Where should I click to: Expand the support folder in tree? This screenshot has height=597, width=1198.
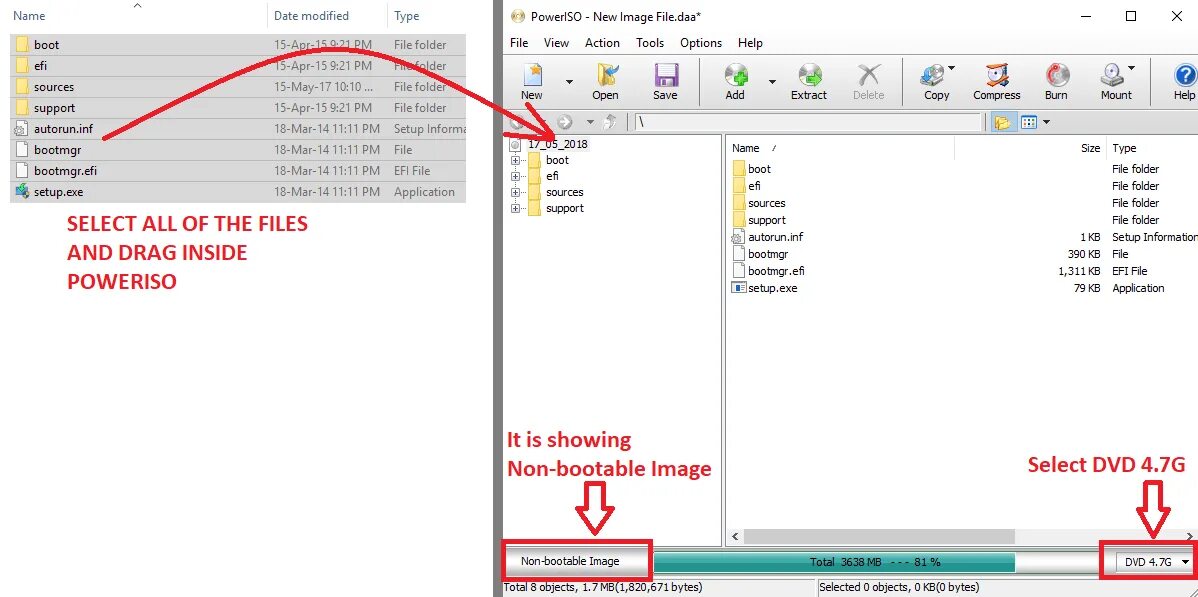coord(515,209)
